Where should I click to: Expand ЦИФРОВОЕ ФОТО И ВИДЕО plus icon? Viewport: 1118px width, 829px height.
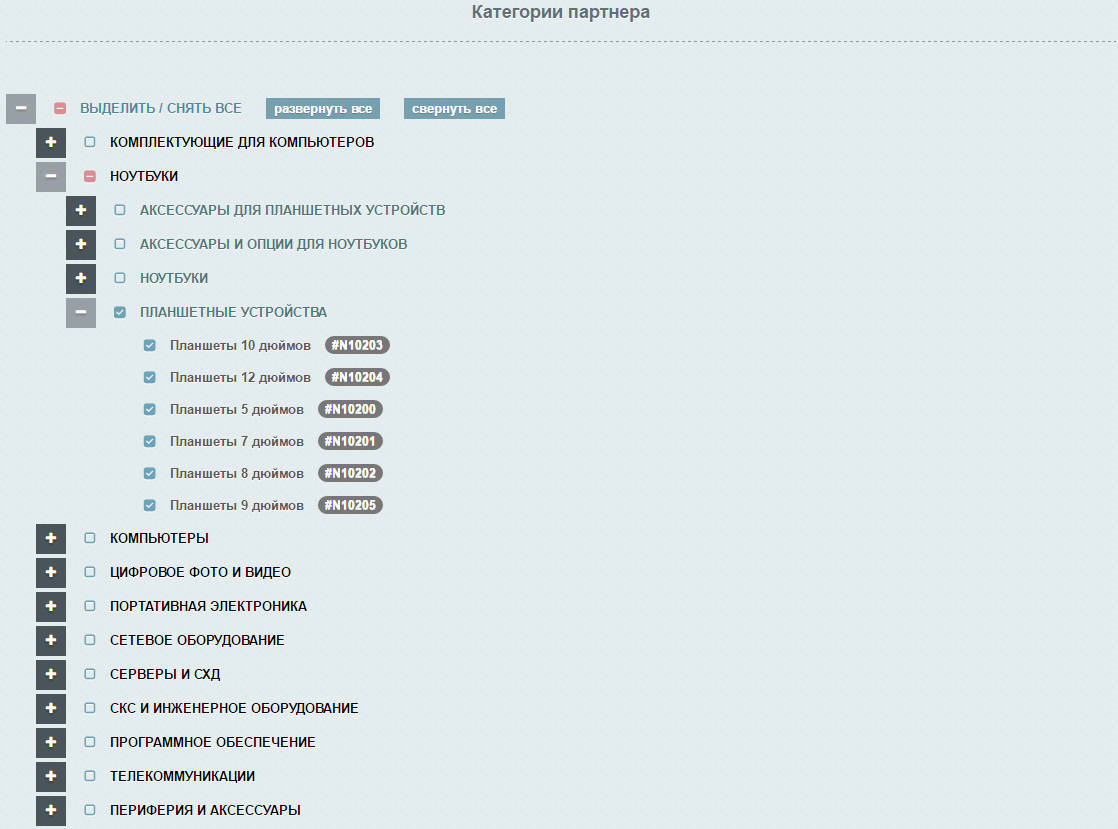[51, 572]
